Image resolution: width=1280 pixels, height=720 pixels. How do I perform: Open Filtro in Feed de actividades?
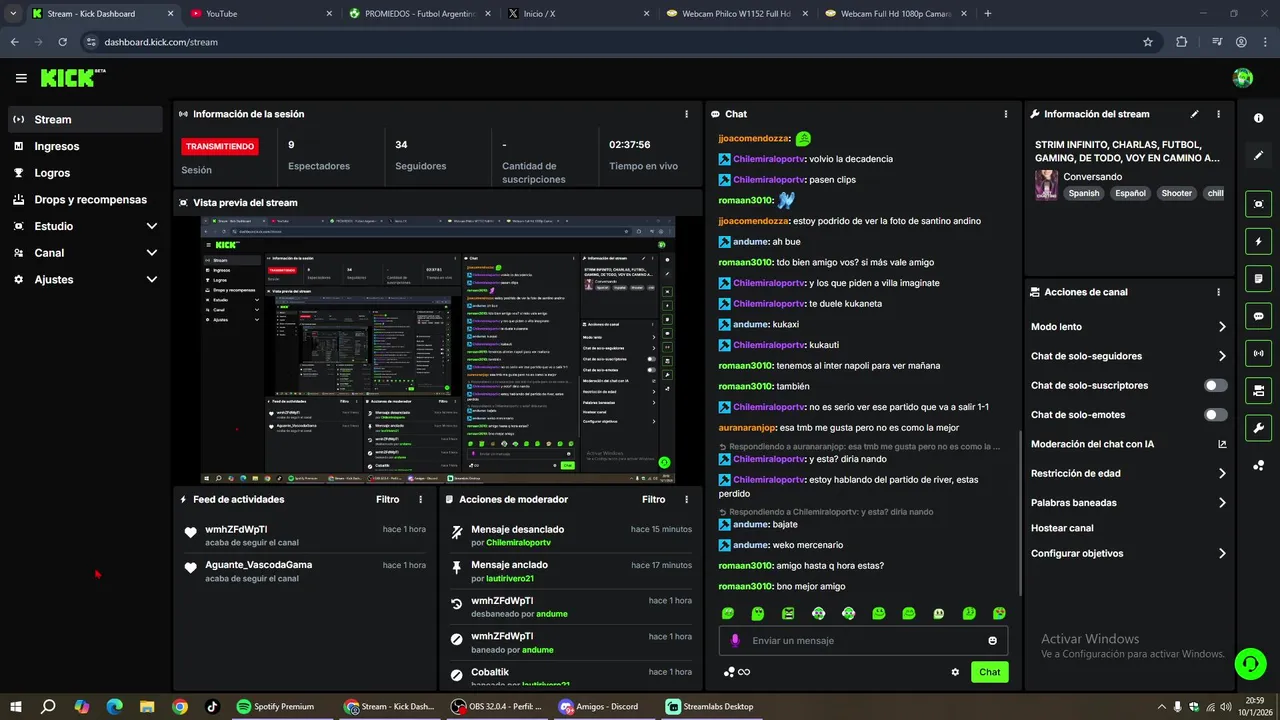[x=388, y=499]
